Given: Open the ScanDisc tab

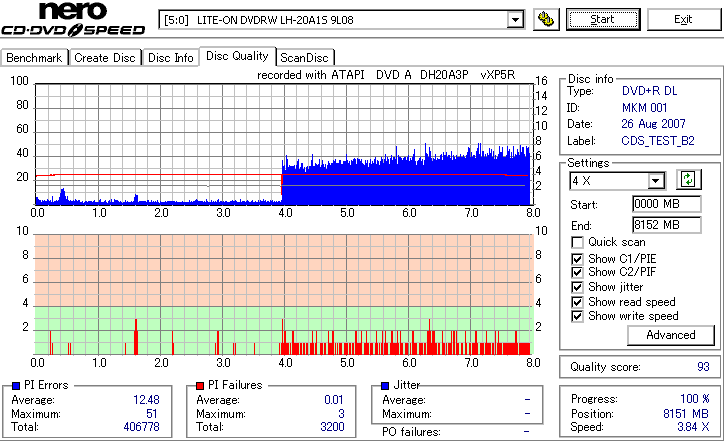Looking at the screenshot, I should coord(304,58).
